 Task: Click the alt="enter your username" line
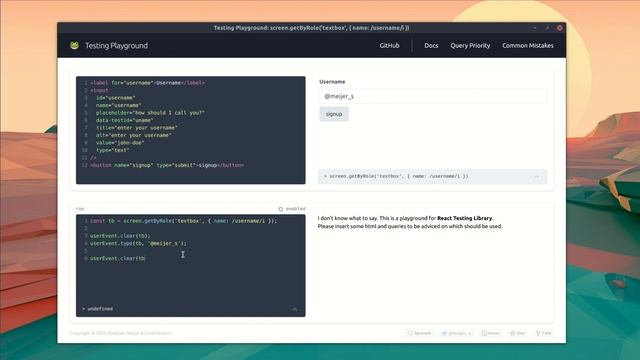(133, 135)
